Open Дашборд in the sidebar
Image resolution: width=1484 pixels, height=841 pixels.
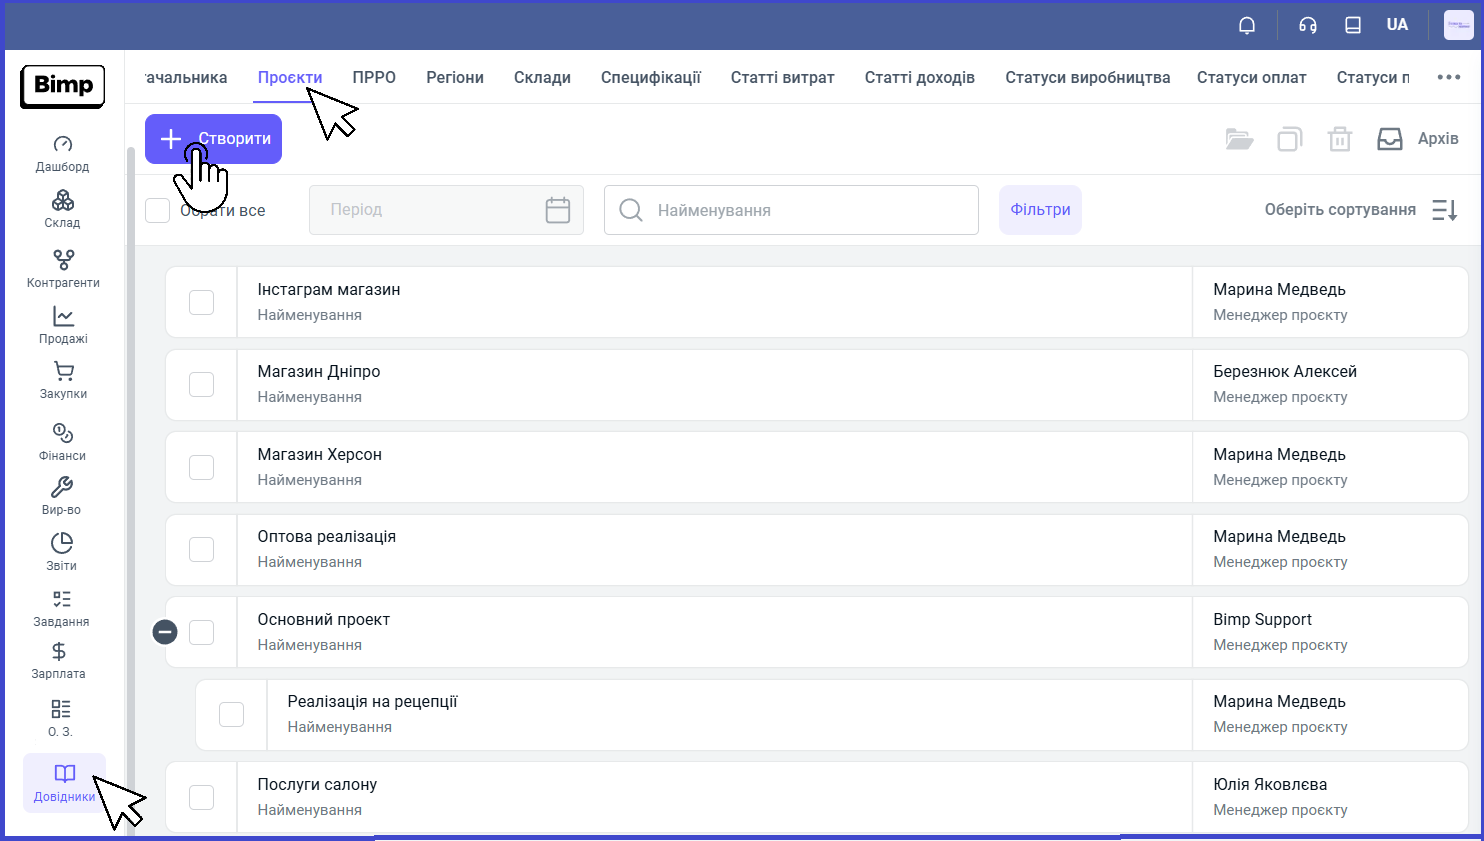tap(62, 154)
